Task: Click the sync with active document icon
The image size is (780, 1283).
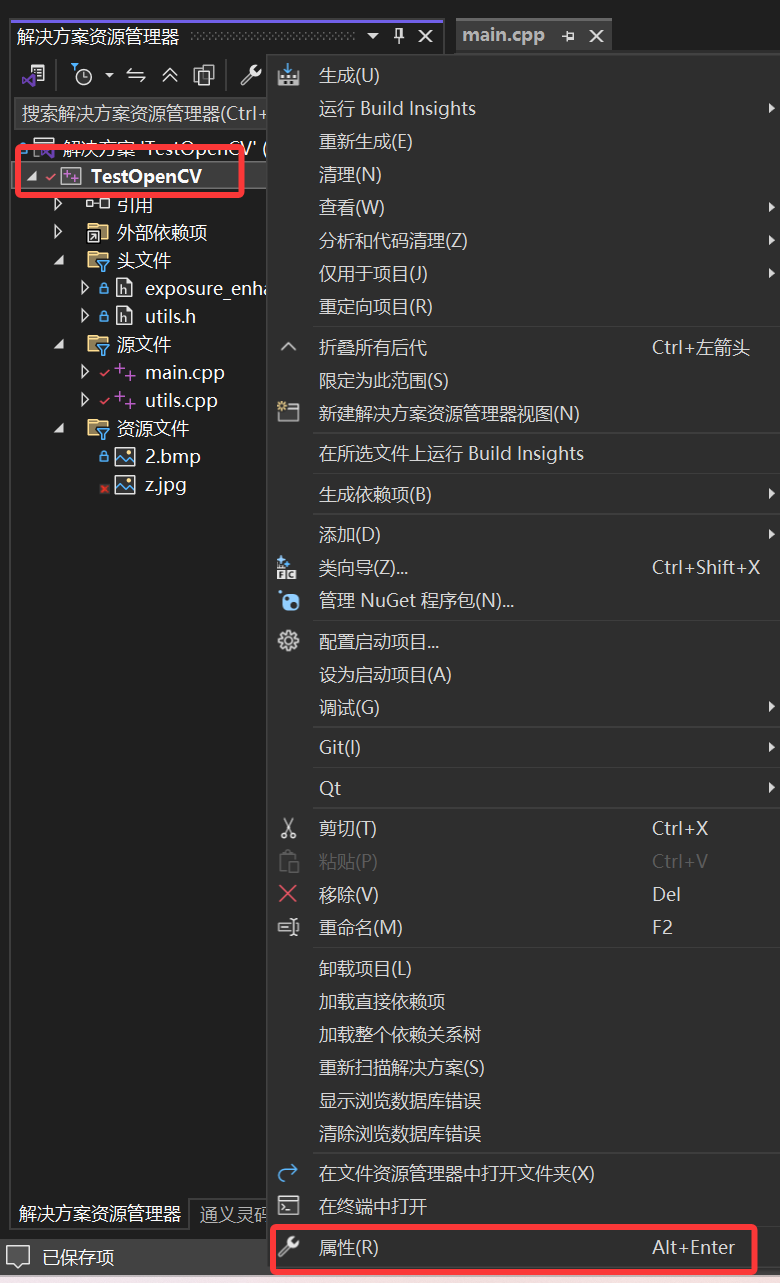Action: coord(136,75)
